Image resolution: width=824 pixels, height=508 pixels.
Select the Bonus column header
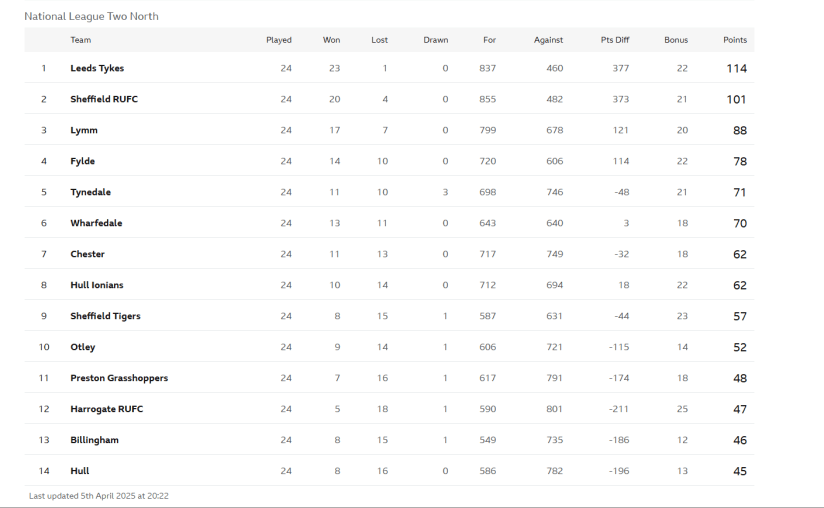[x=676, y=40]
